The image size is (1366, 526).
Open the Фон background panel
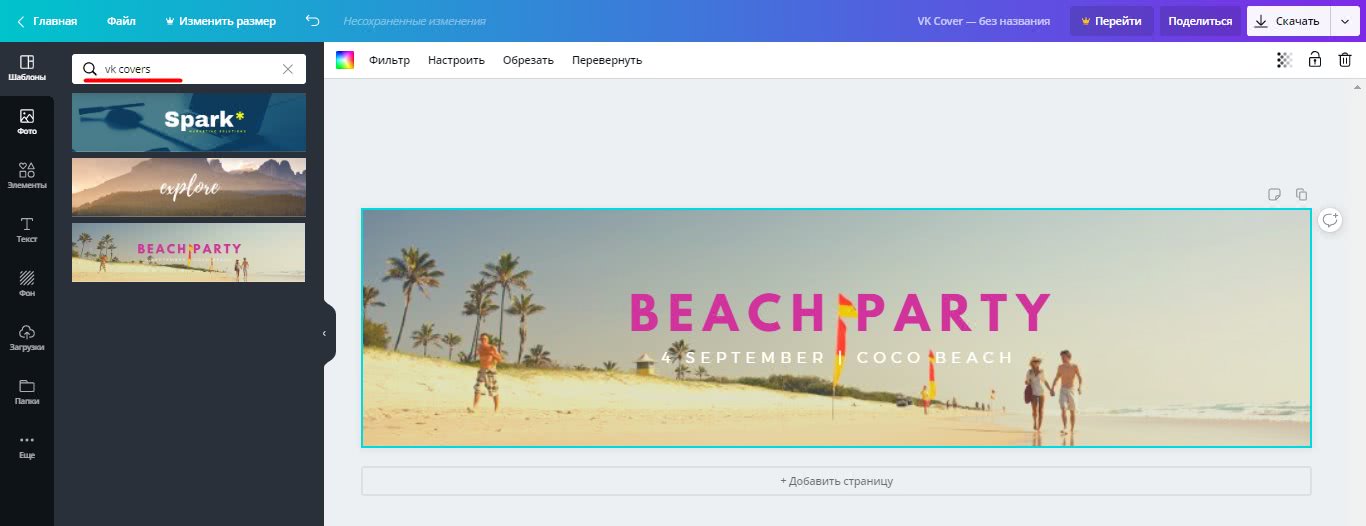click(x=27, y=284)
